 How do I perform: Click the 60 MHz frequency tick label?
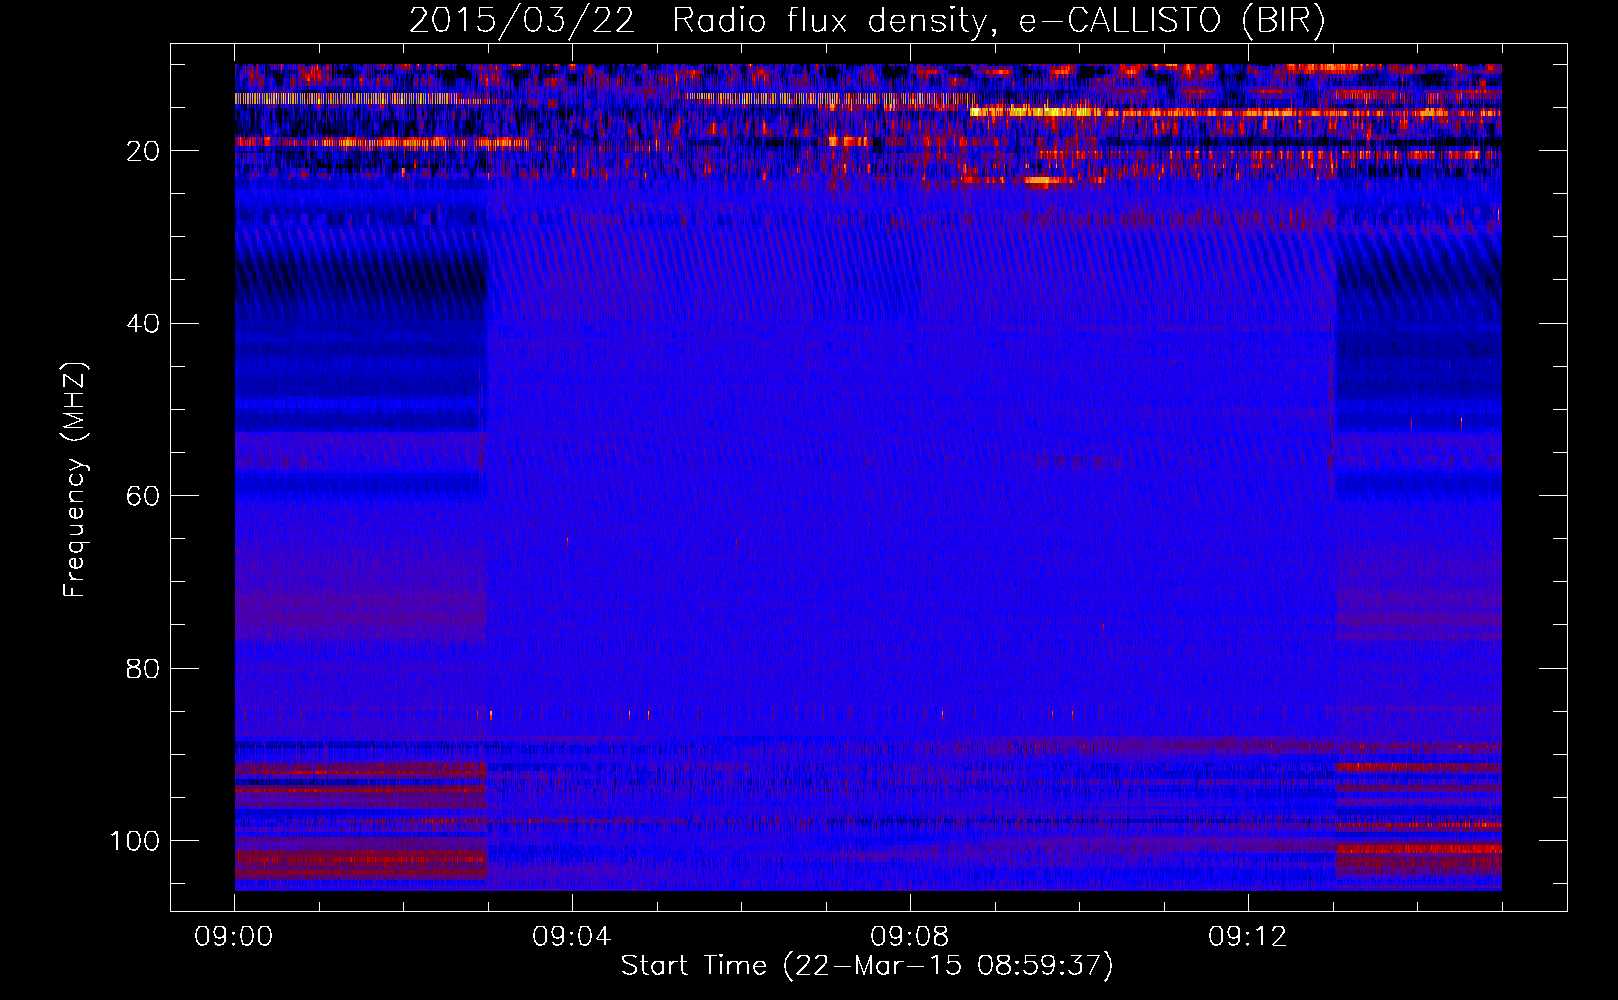[144, 496]
